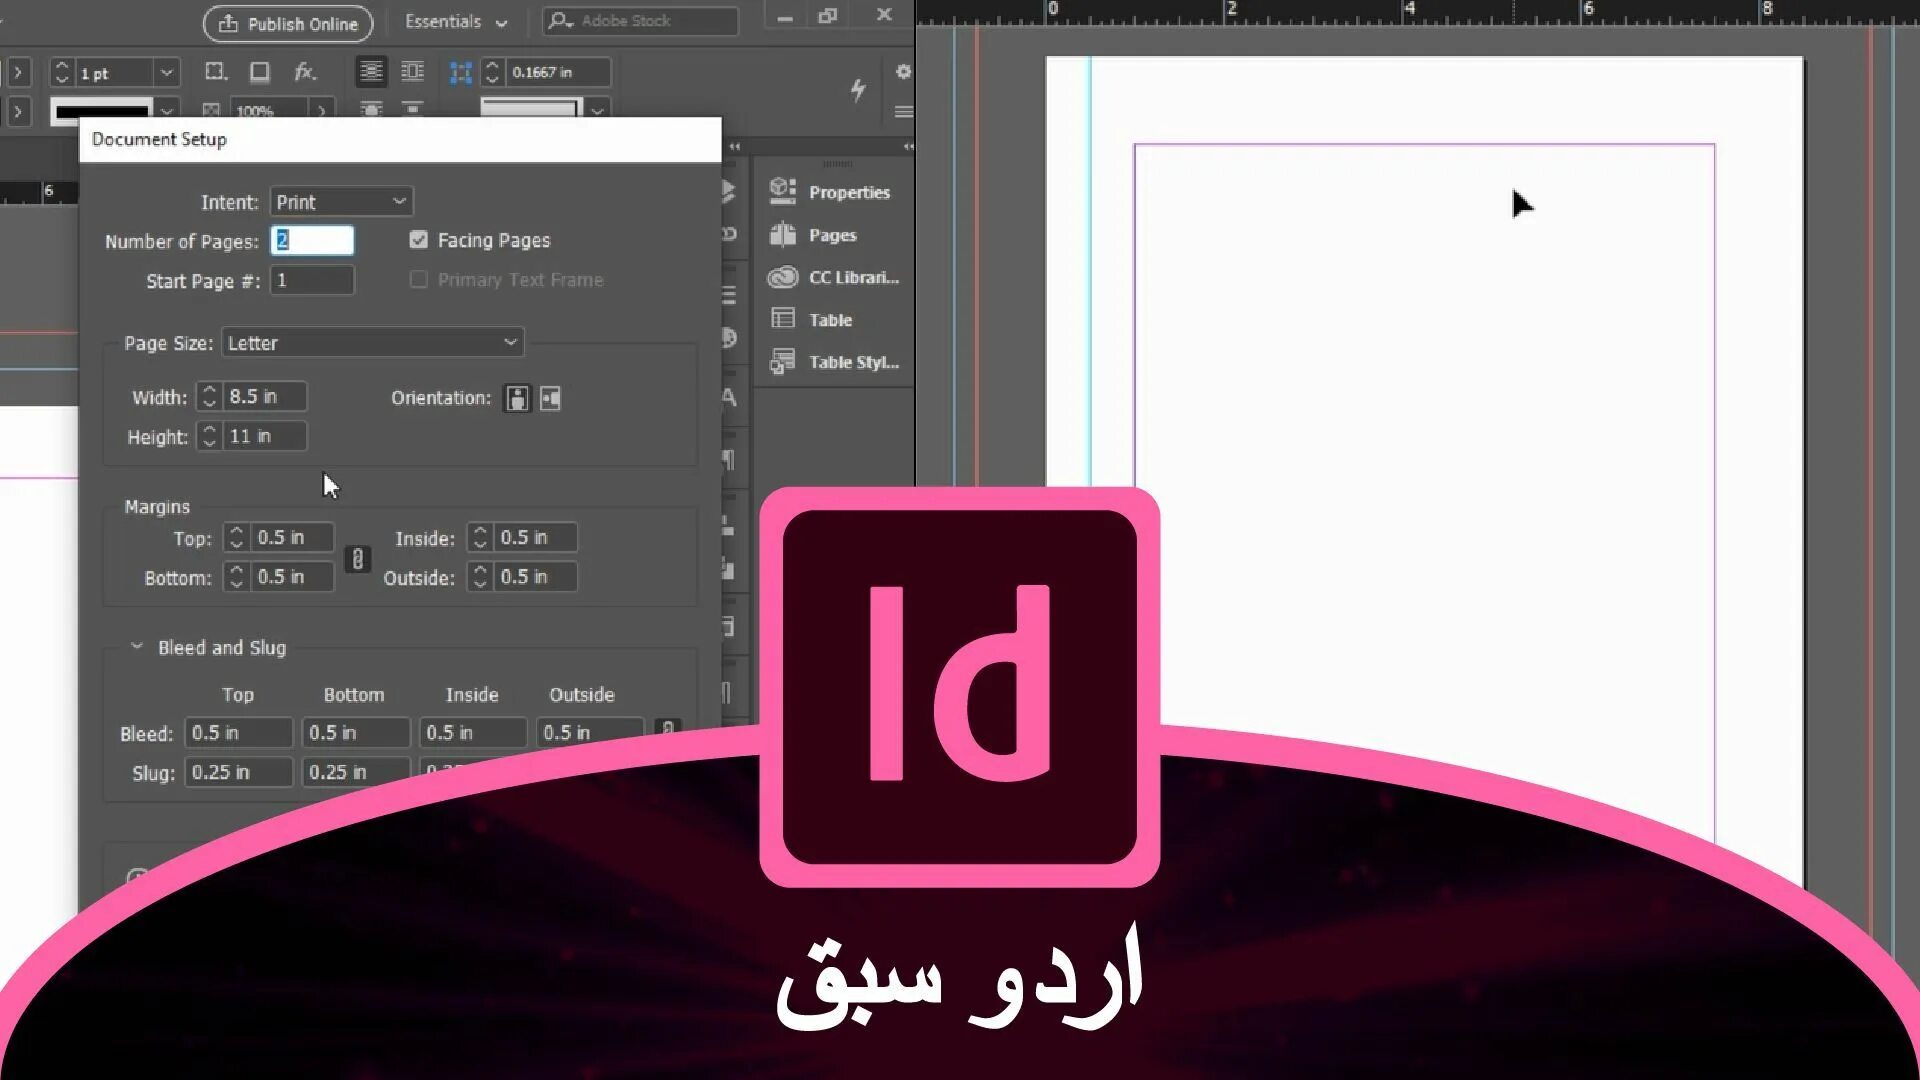Open the 100% opacity slider arrow
The width and height of the screenshot is (1920, 1080).
coord(321,110)
